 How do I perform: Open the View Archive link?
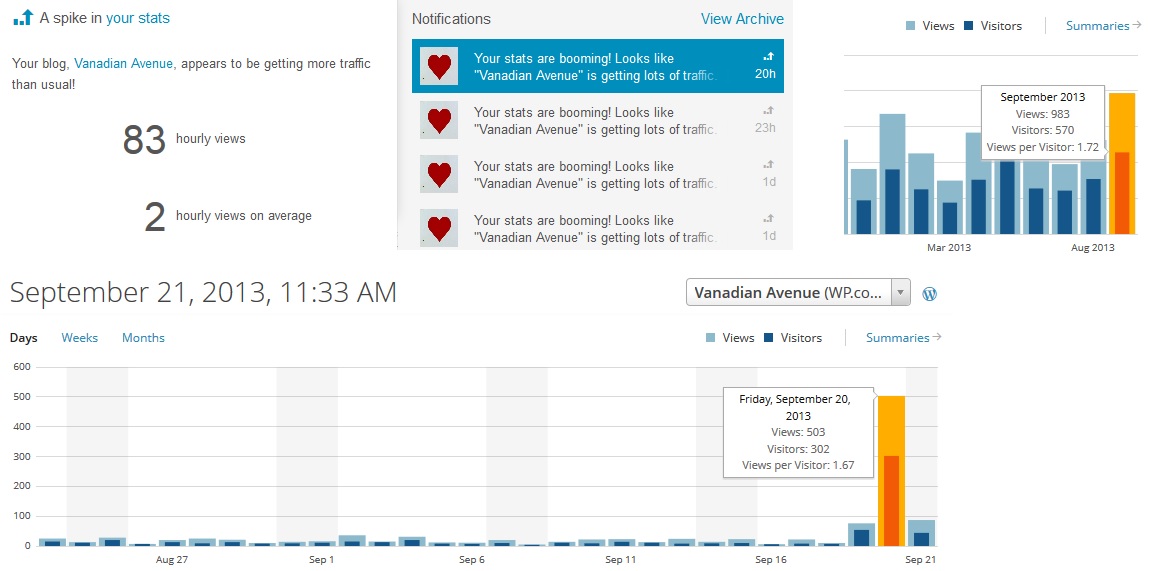click(742, 19)
